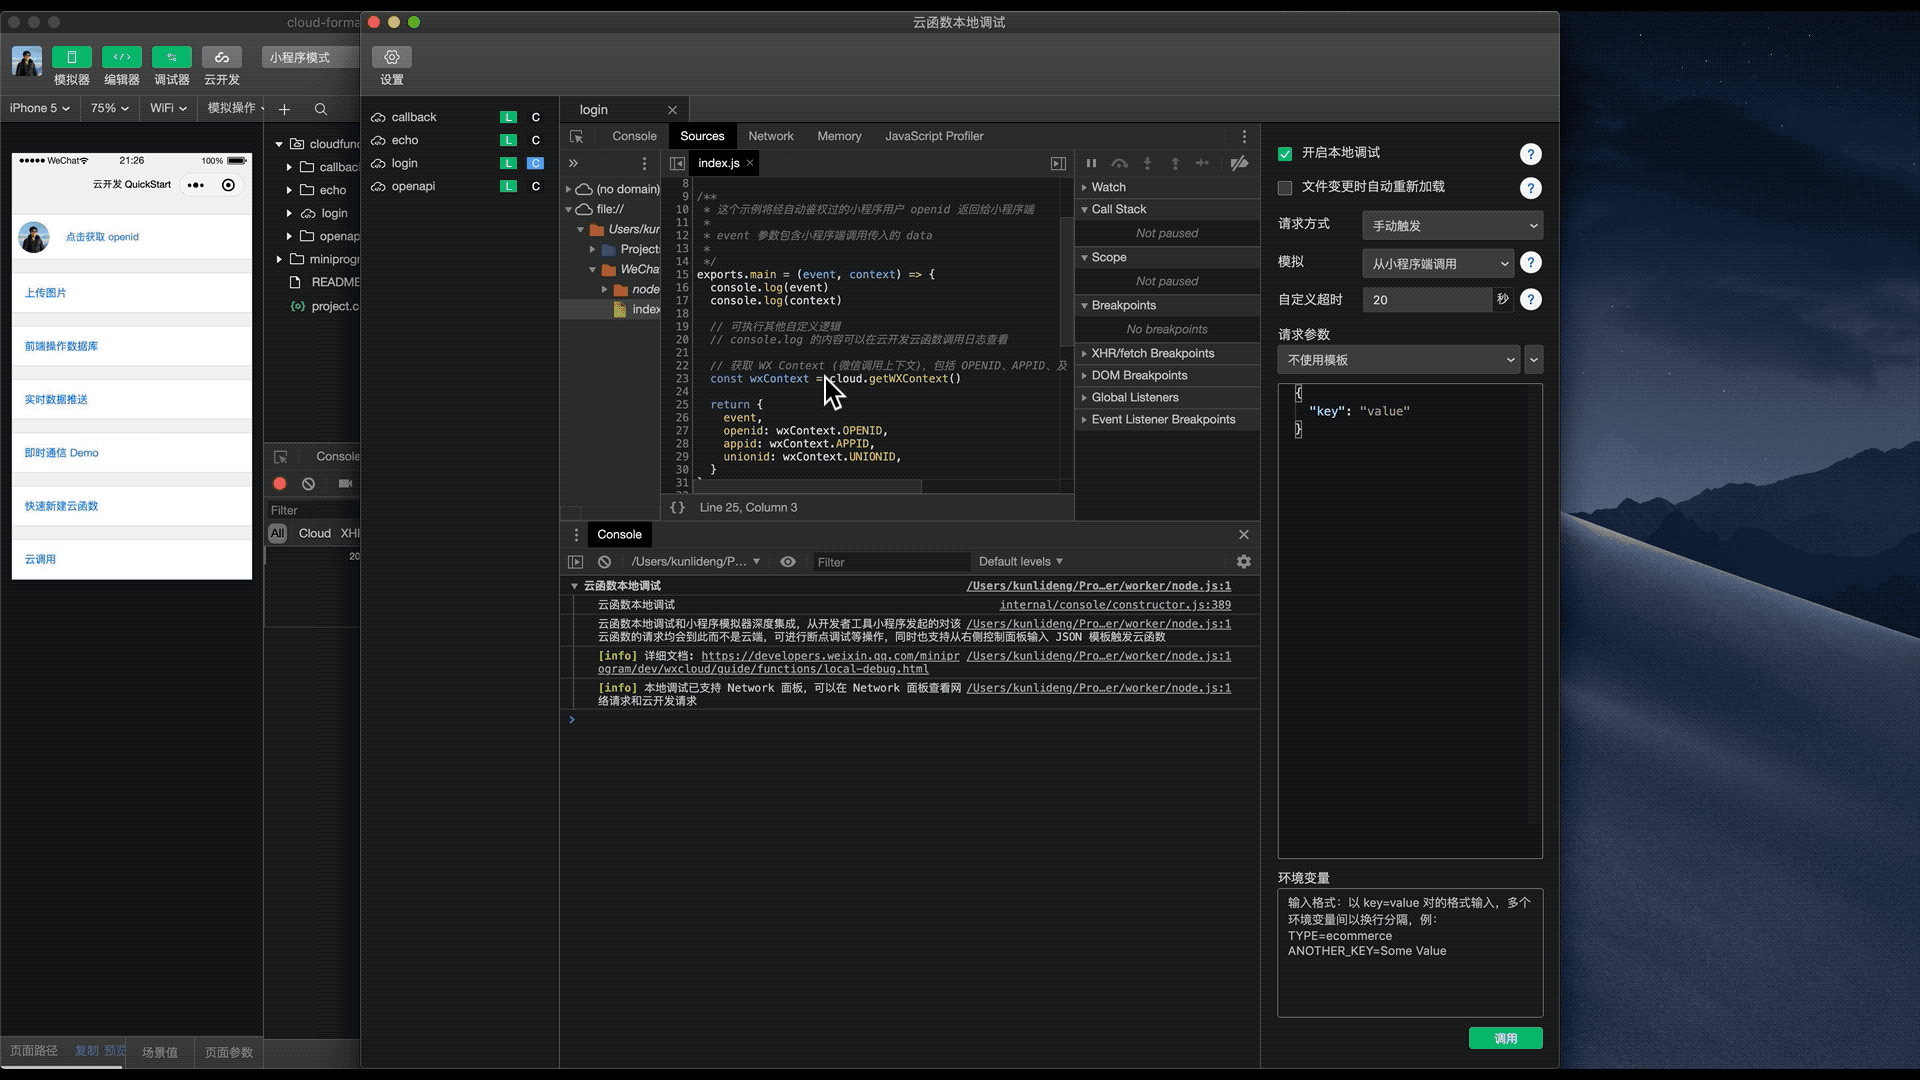Click the 自定义超时 input field
1920x1080 pixels.
(1427, 299)
